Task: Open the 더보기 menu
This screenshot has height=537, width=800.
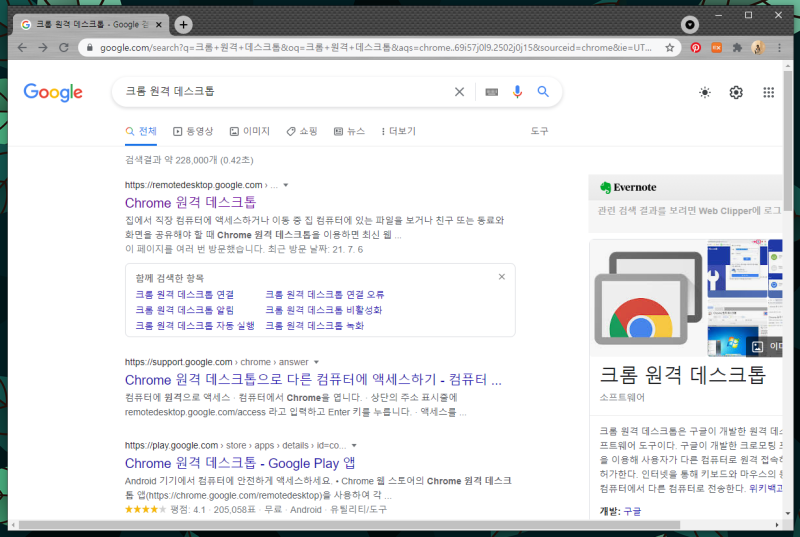Action: (x=398, y=132)
